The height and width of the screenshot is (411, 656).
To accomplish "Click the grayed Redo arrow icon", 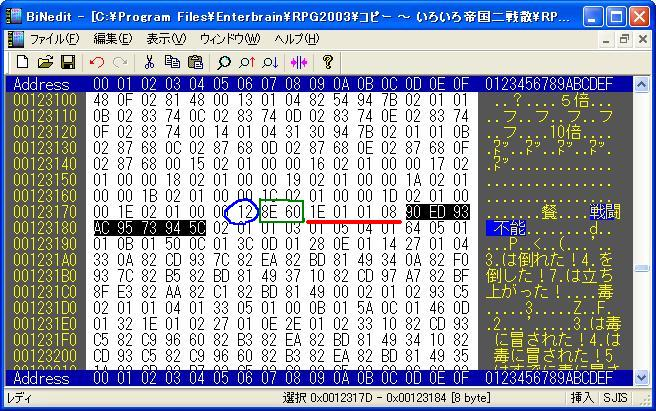I will [120, 62].
